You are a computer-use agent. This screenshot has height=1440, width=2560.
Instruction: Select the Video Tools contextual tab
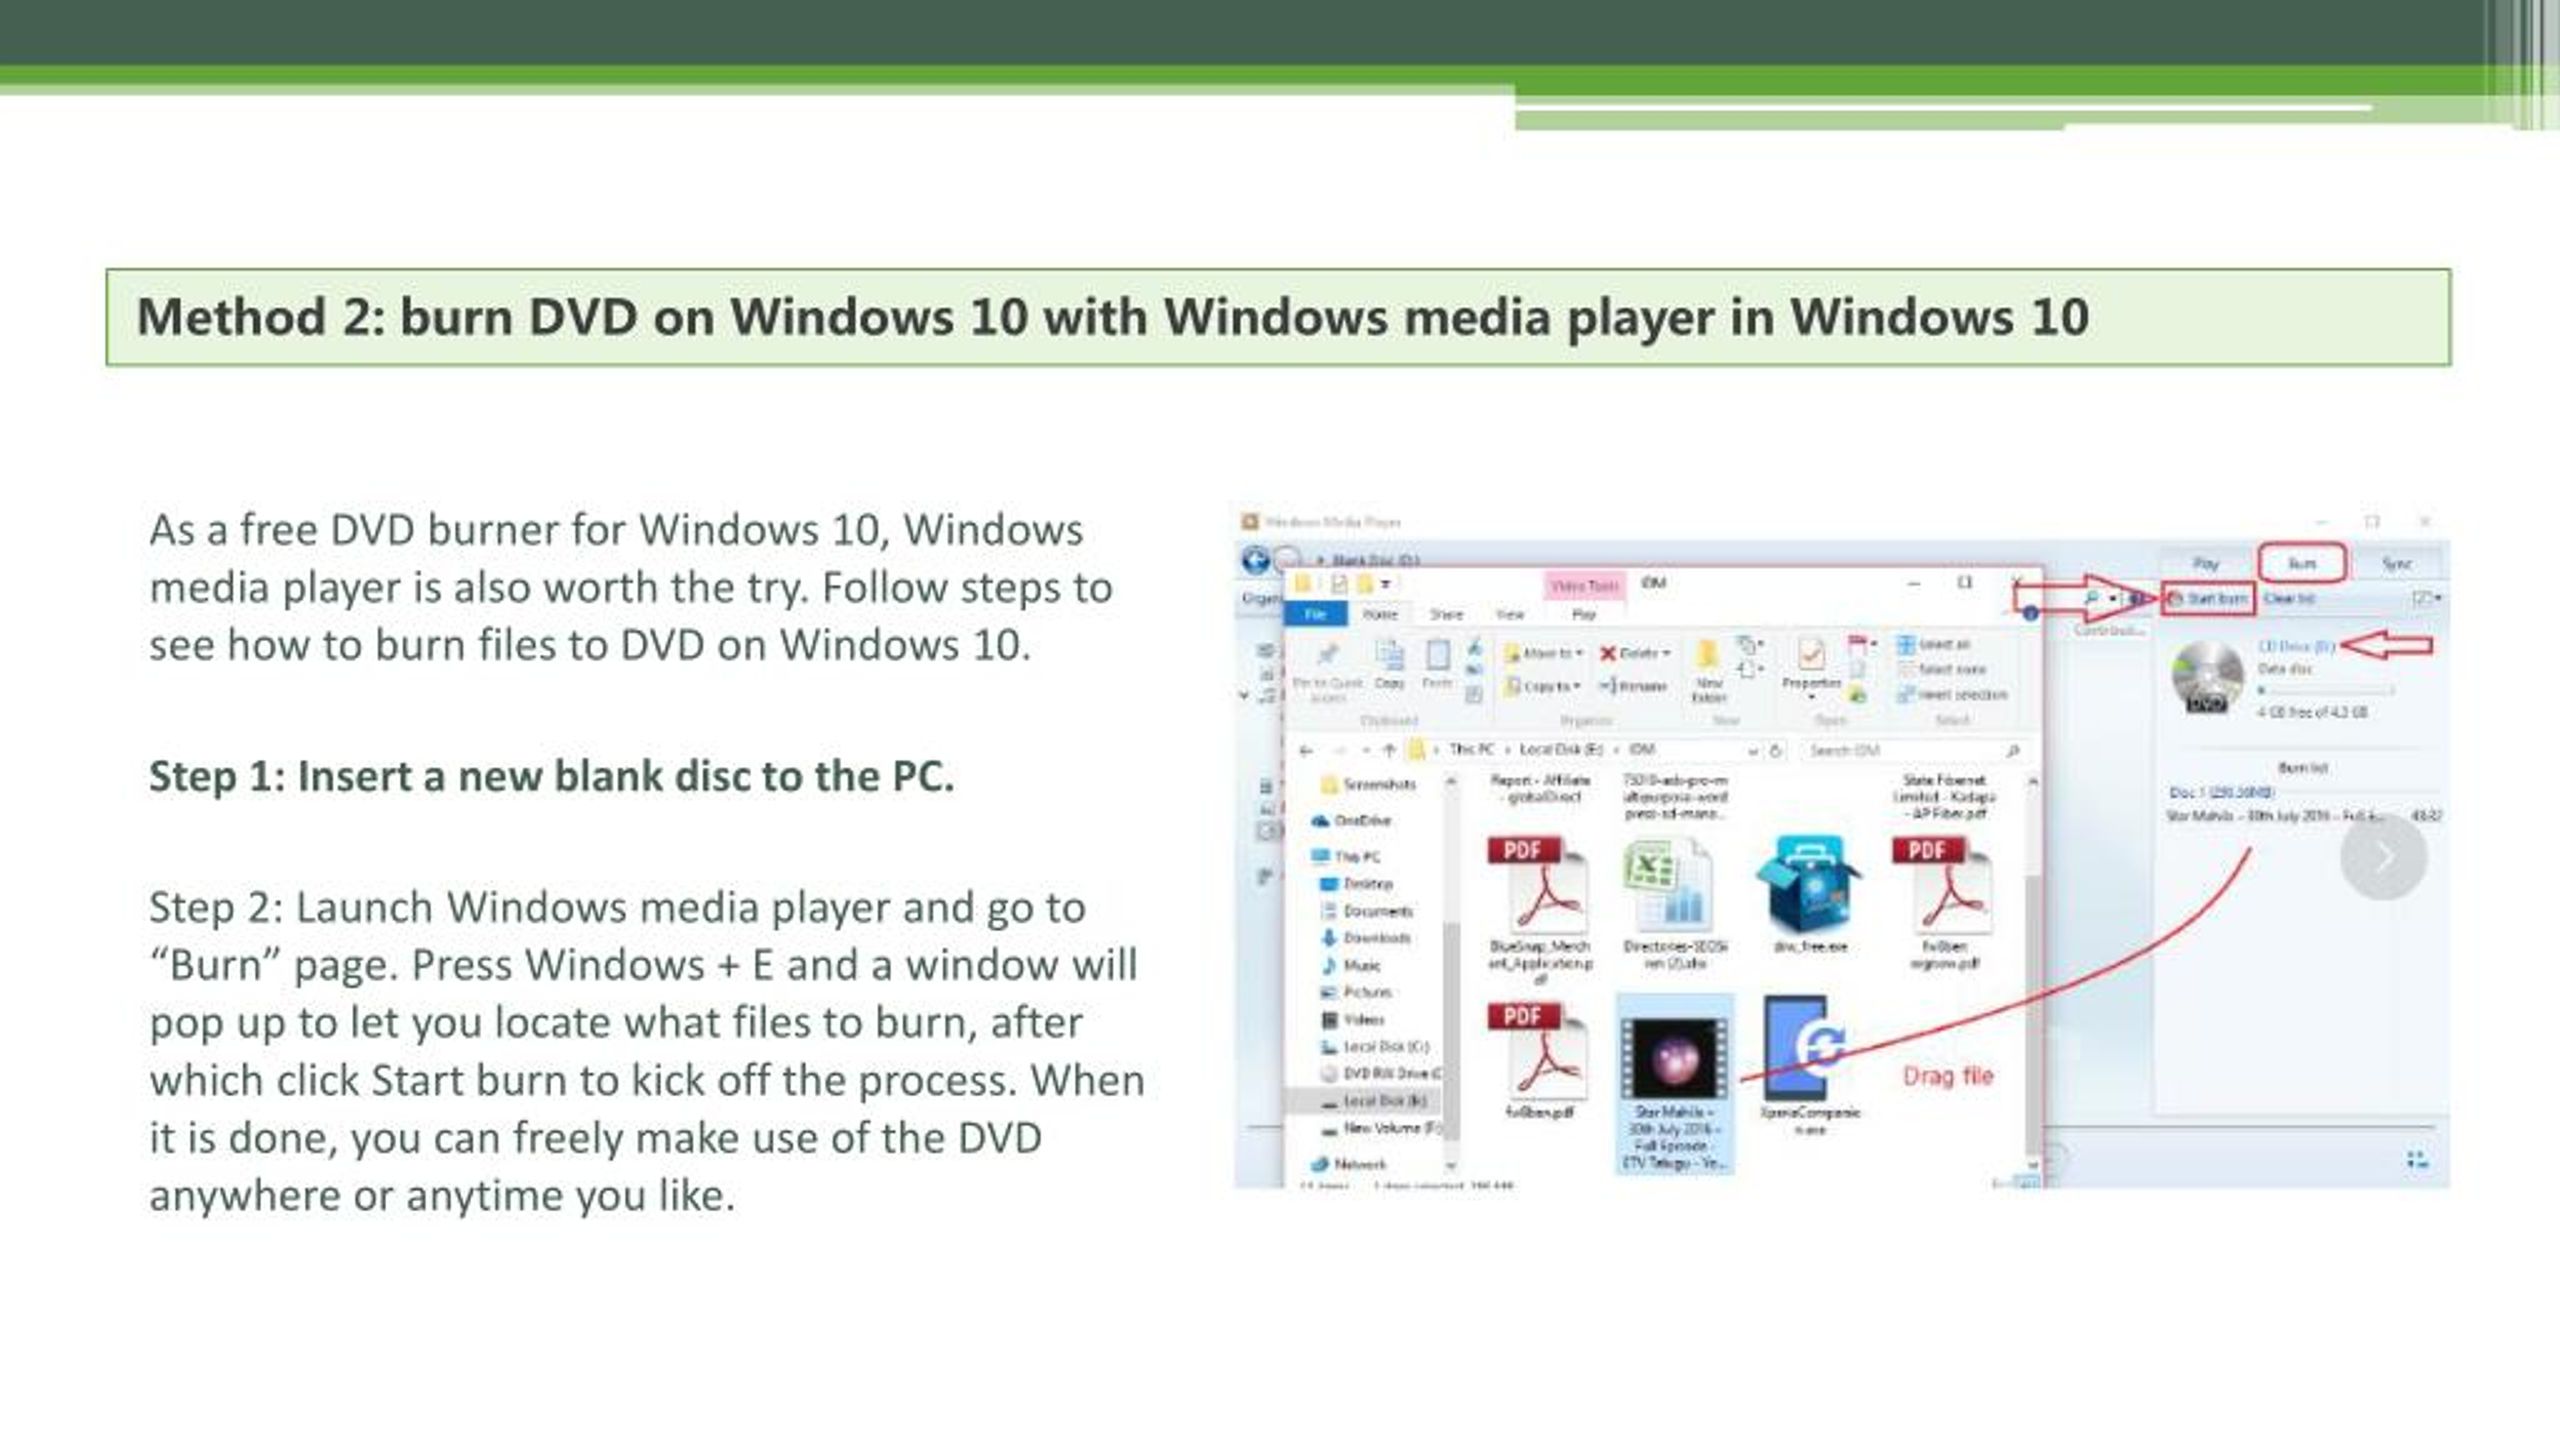coord(1584,585)
